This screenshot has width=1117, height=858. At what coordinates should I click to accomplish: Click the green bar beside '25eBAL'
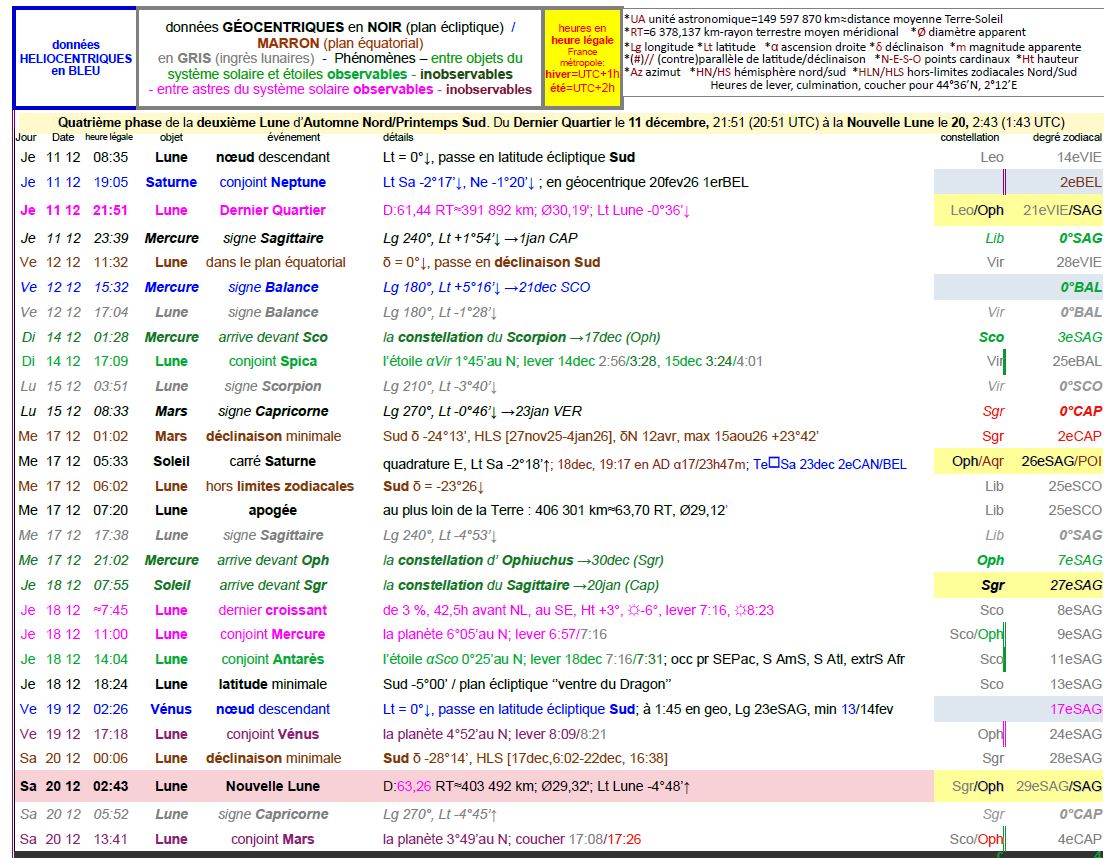point(1004,361)
